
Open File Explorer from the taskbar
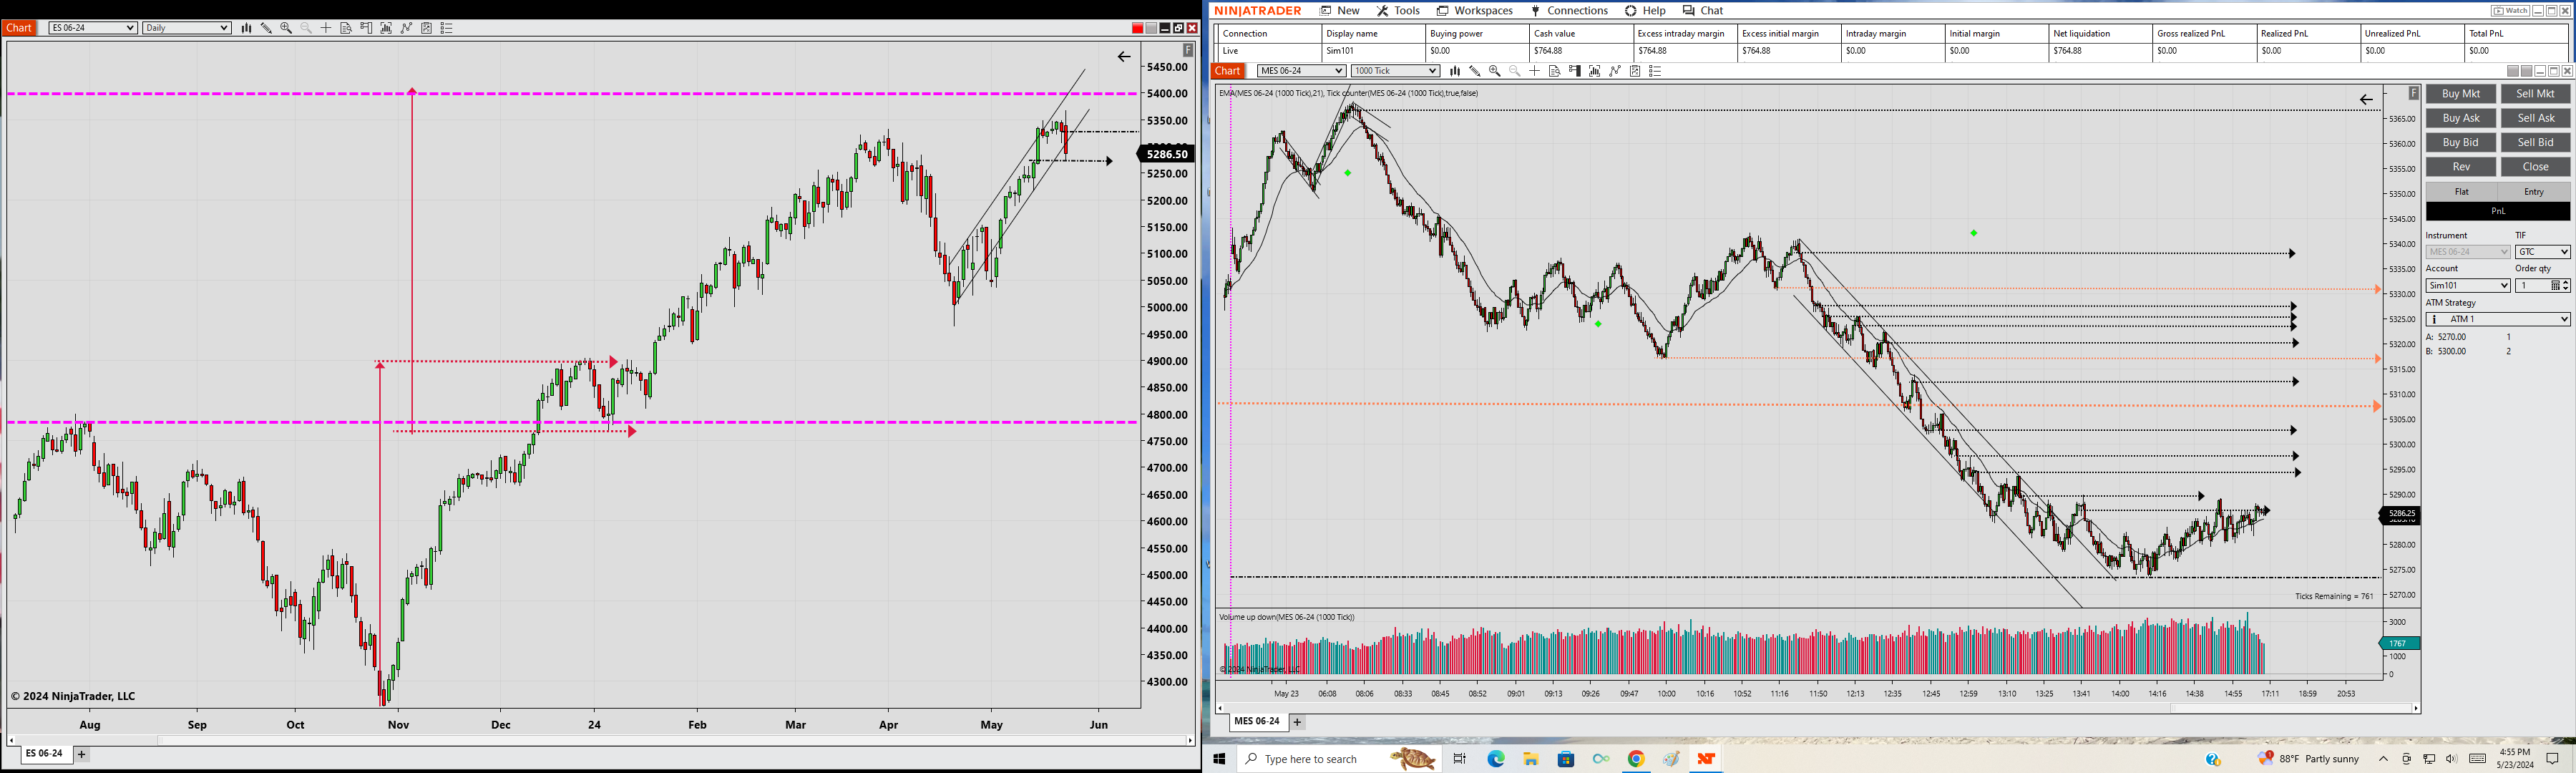(x=1531, y=759)
